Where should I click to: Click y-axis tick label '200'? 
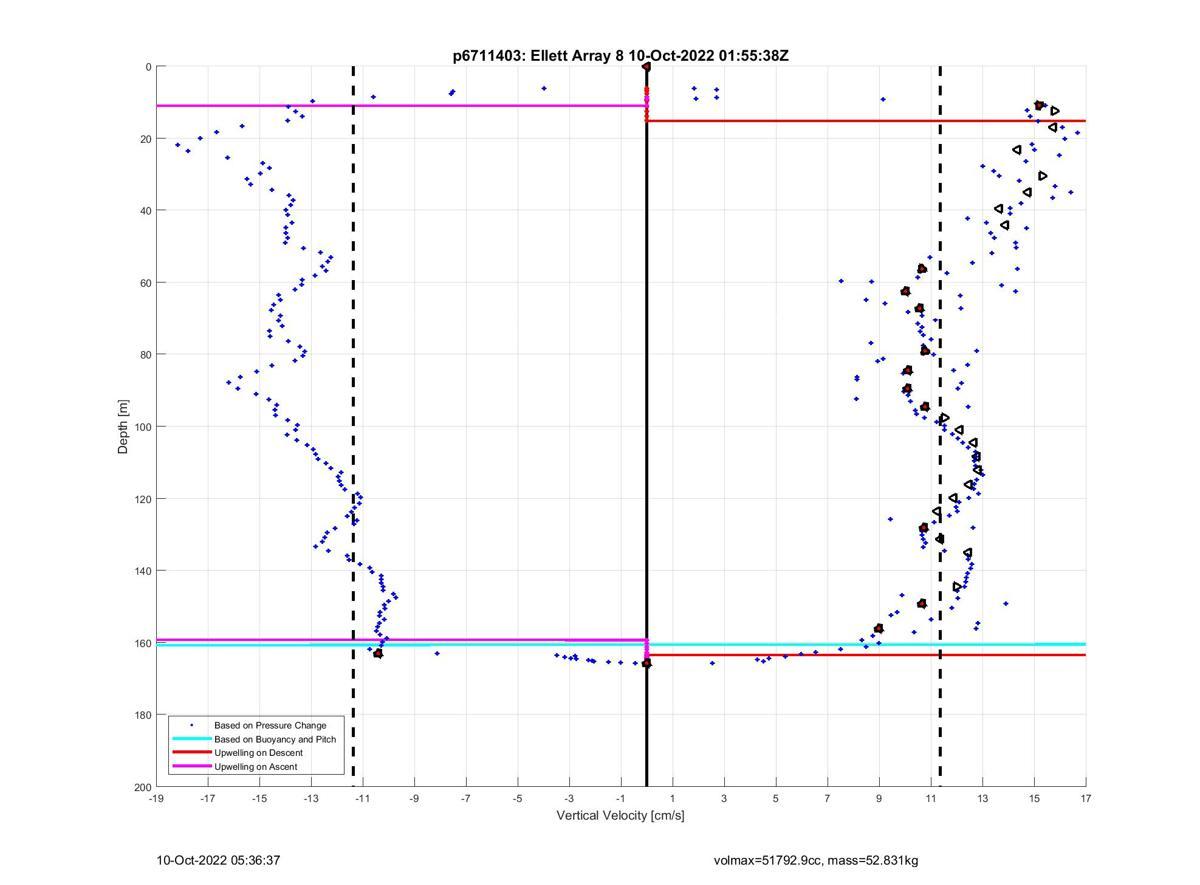coord(142,787)
